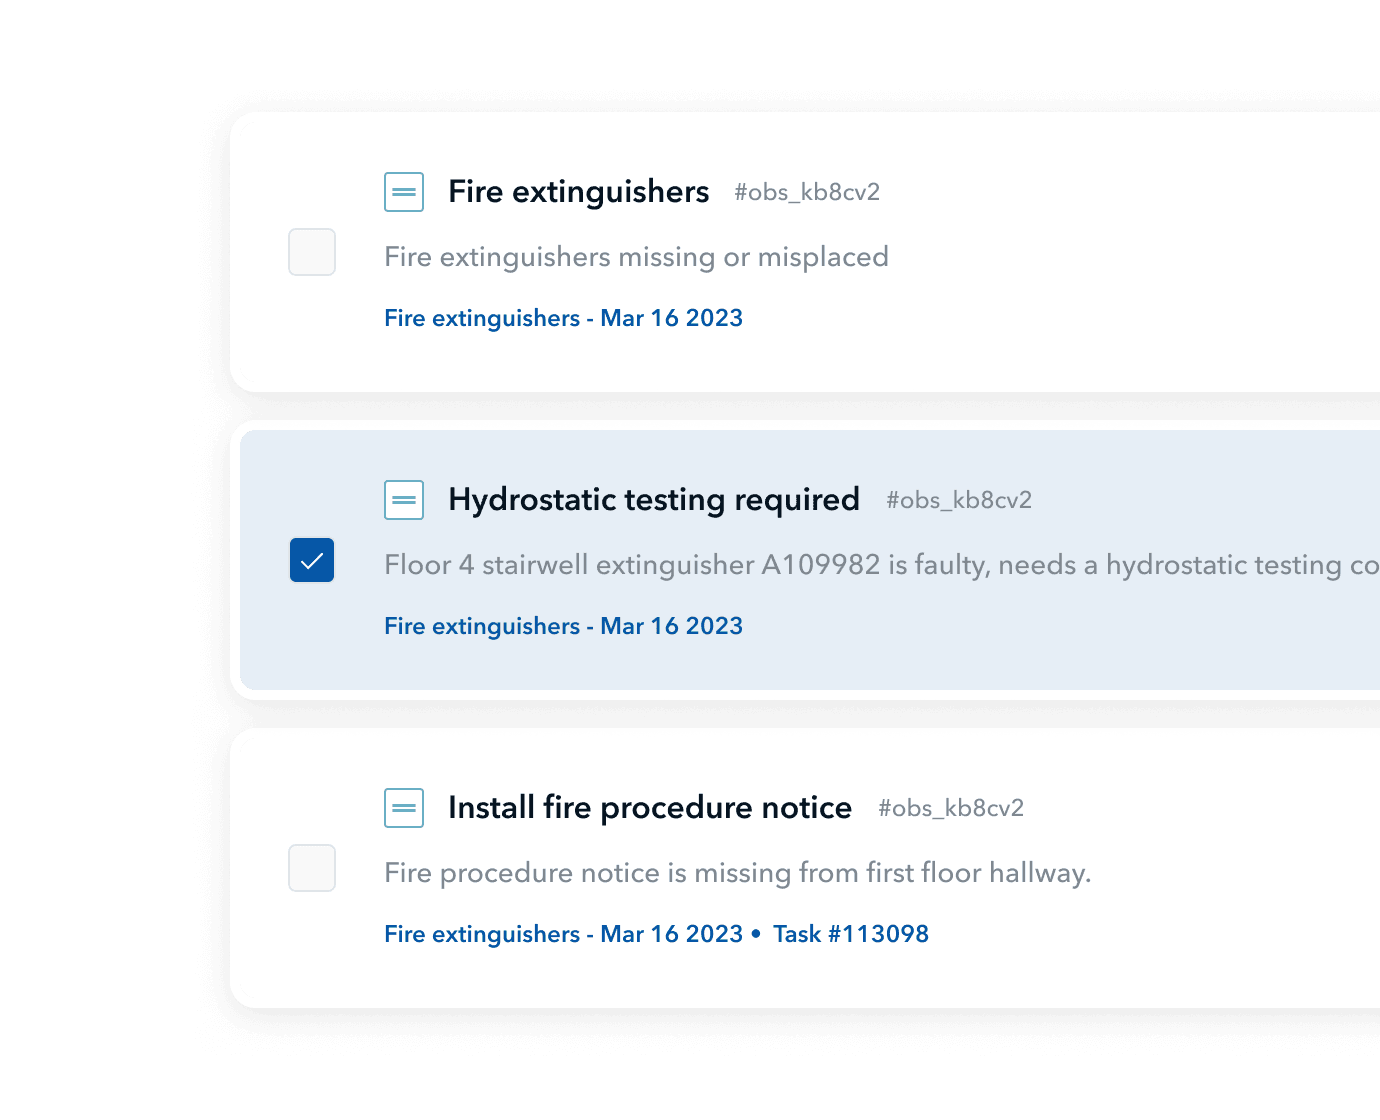Image resolution: width=1380 pixels, height=1120 pixels.
Task: Click the Floor 4 stairwell extinguisher A109982 description
Action: [x=882, y=565]
